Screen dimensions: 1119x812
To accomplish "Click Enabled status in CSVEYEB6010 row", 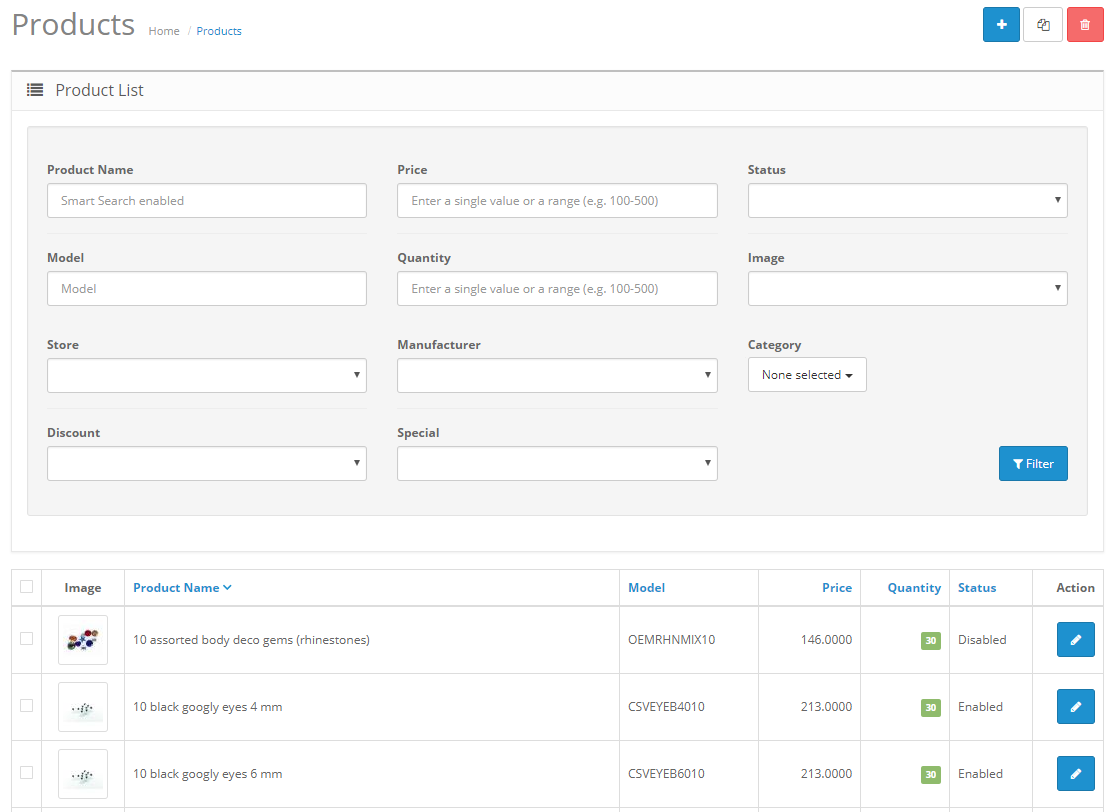I will 981,774.
